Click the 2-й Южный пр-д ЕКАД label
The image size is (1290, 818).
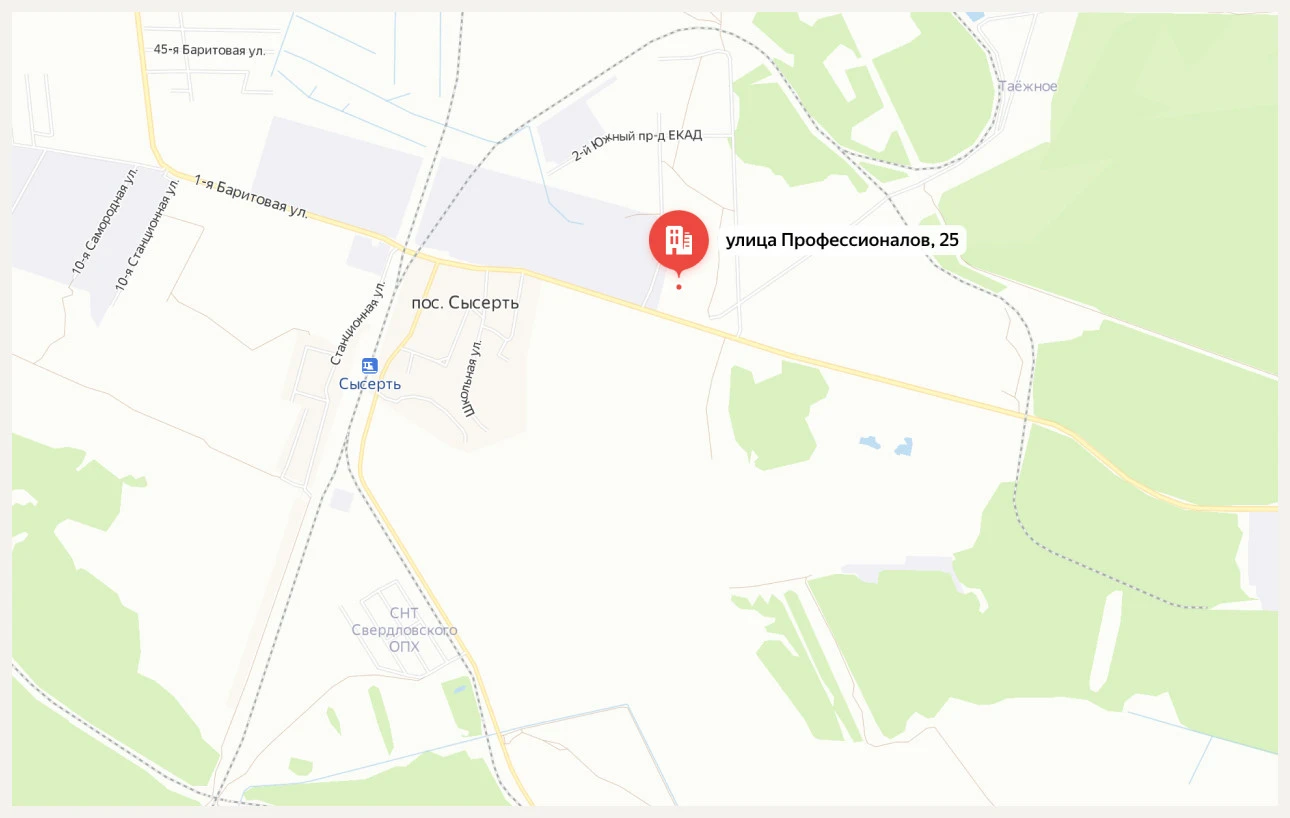tap(637, 145)
